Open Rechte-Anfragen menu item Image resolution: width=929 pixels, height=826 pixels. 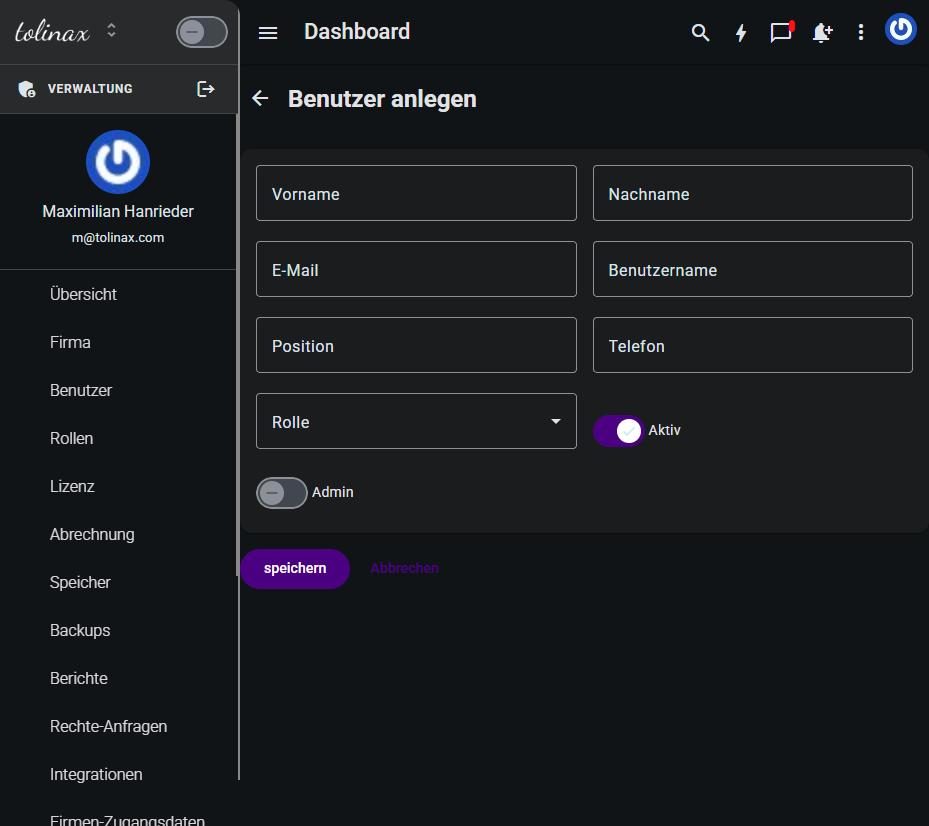[108, 726]
